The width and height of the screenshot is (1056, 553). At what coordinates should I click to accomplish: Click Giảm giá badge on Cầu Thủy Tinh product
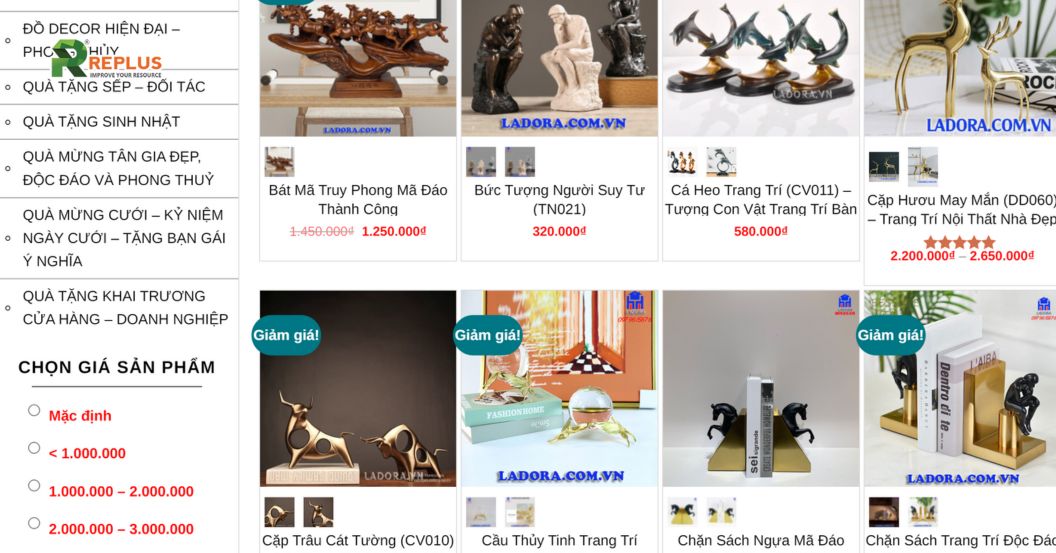[x=488, y=335]
